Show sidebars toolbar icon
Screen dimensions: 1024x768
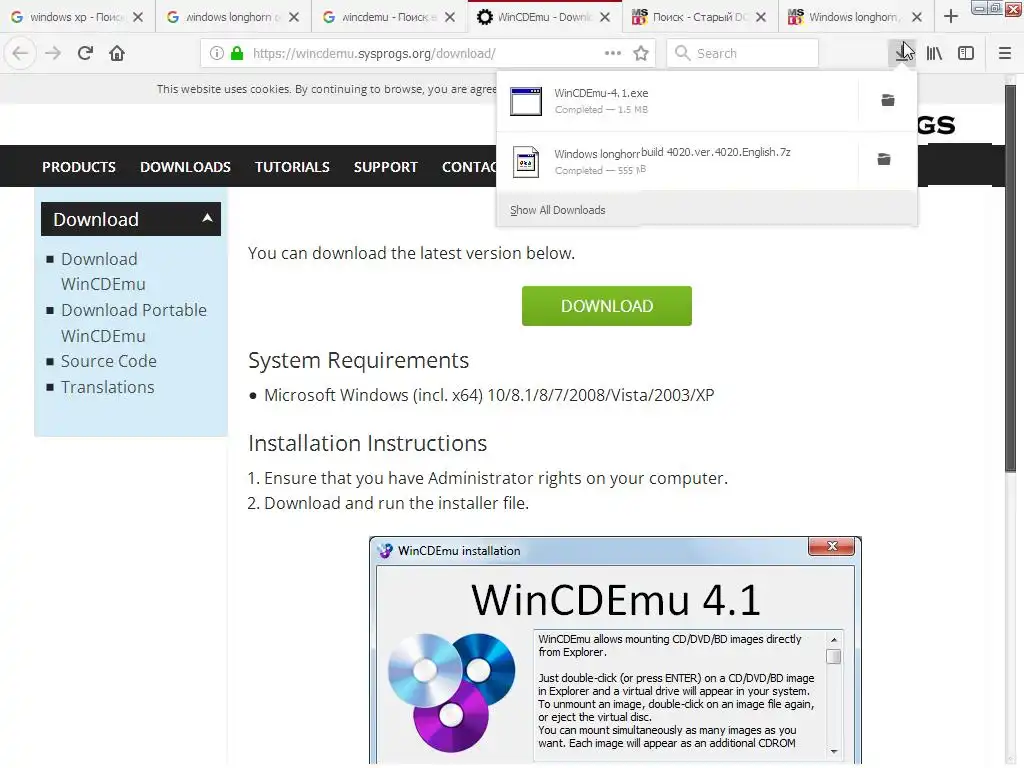pyautogui.click(x=966, y=53)
